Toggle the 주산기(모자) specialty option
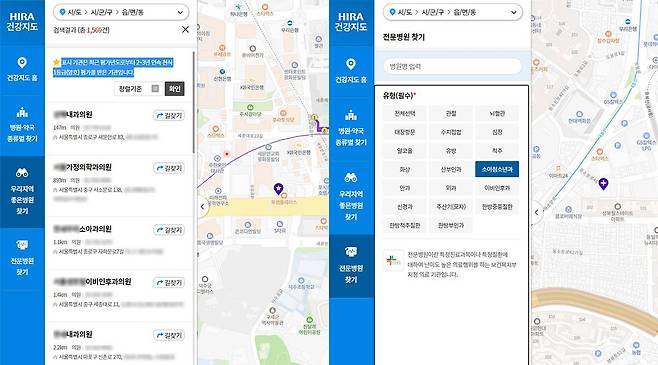The height and width of the screenshot is (365, 658). coord(451,206)
